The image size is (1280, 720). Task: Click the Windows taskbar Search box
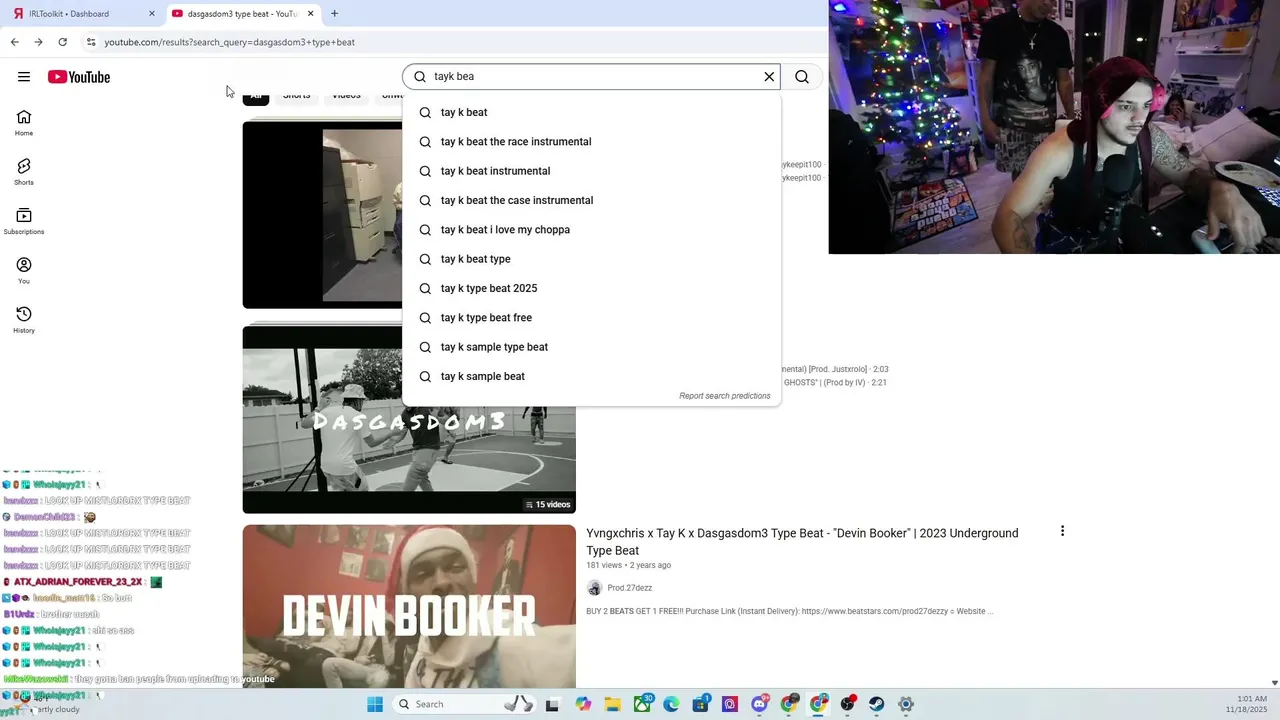click(x=463, y=704)
